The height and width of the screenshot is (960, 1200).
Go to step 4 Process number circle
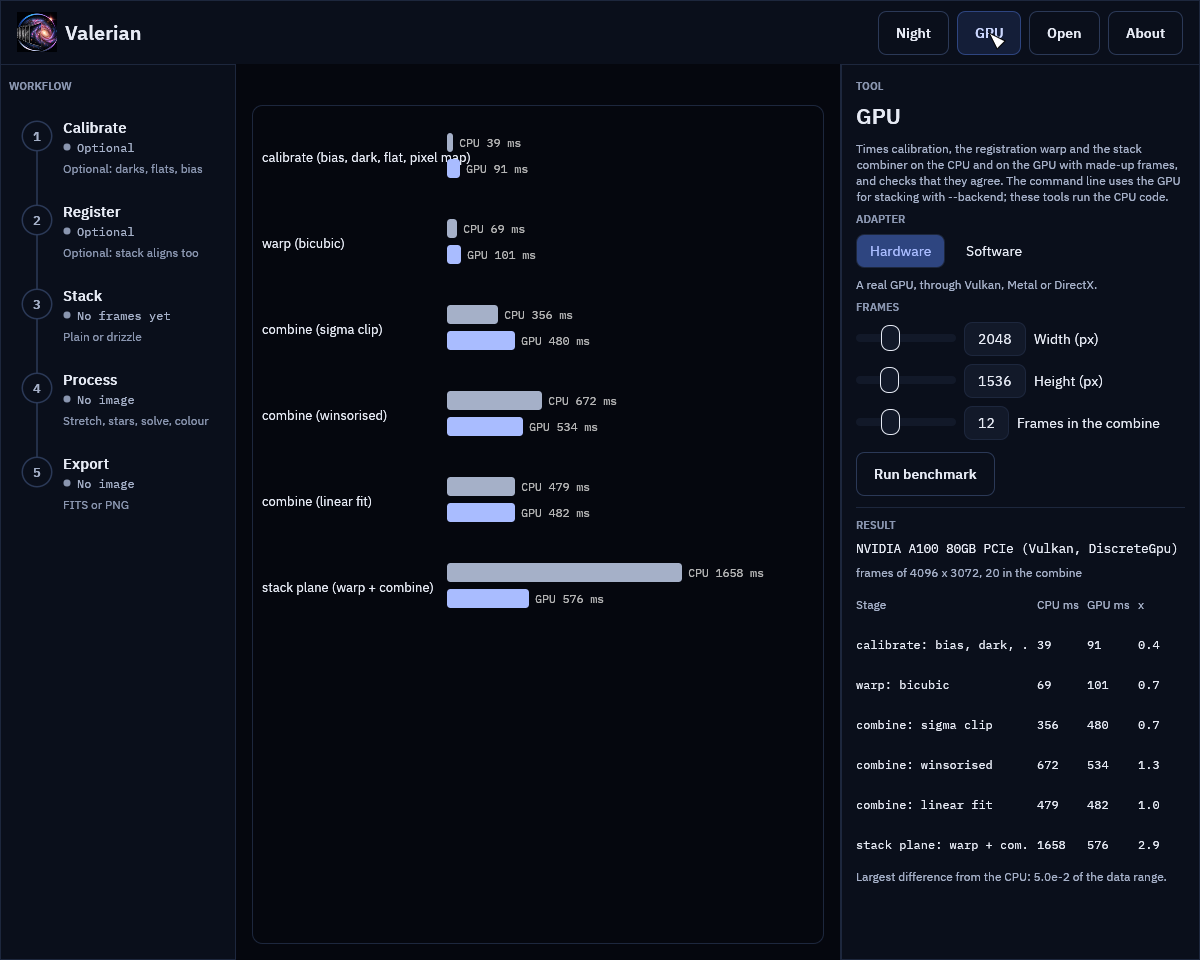37,388
